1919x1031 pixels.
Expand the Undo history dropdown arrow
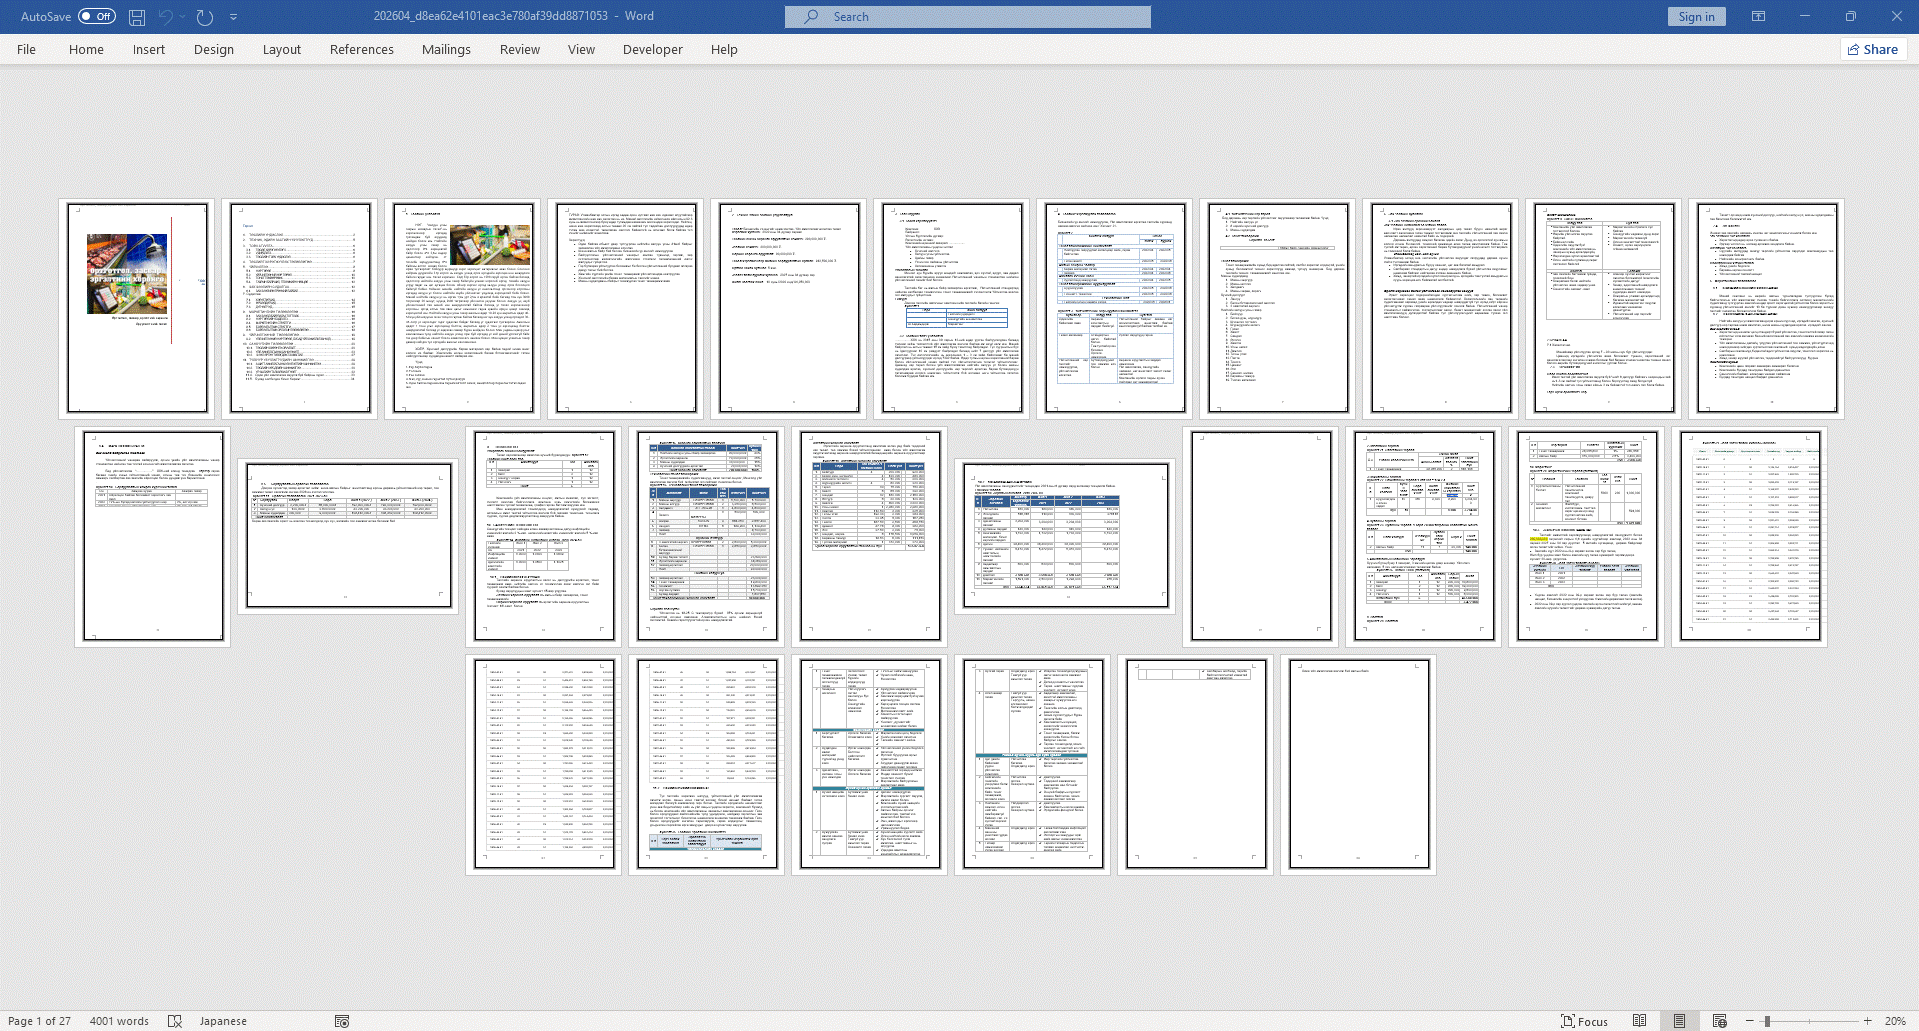tap(183, 17)
